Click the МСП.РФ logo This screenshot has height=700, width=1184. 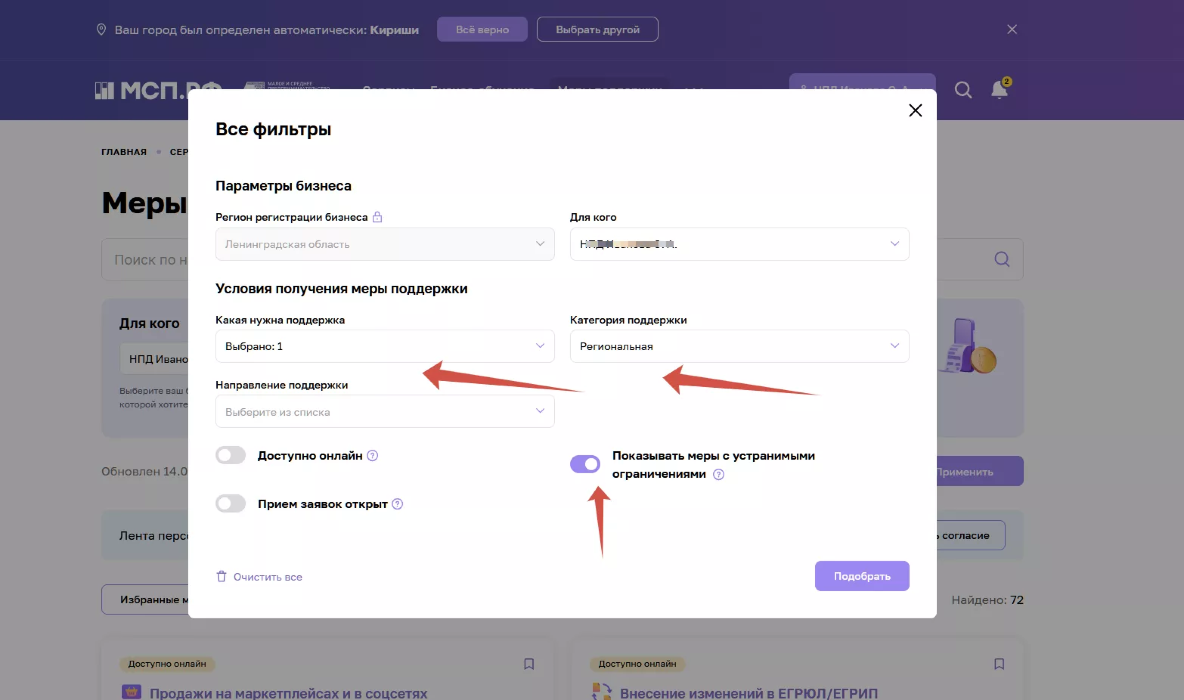click(158, 90)
